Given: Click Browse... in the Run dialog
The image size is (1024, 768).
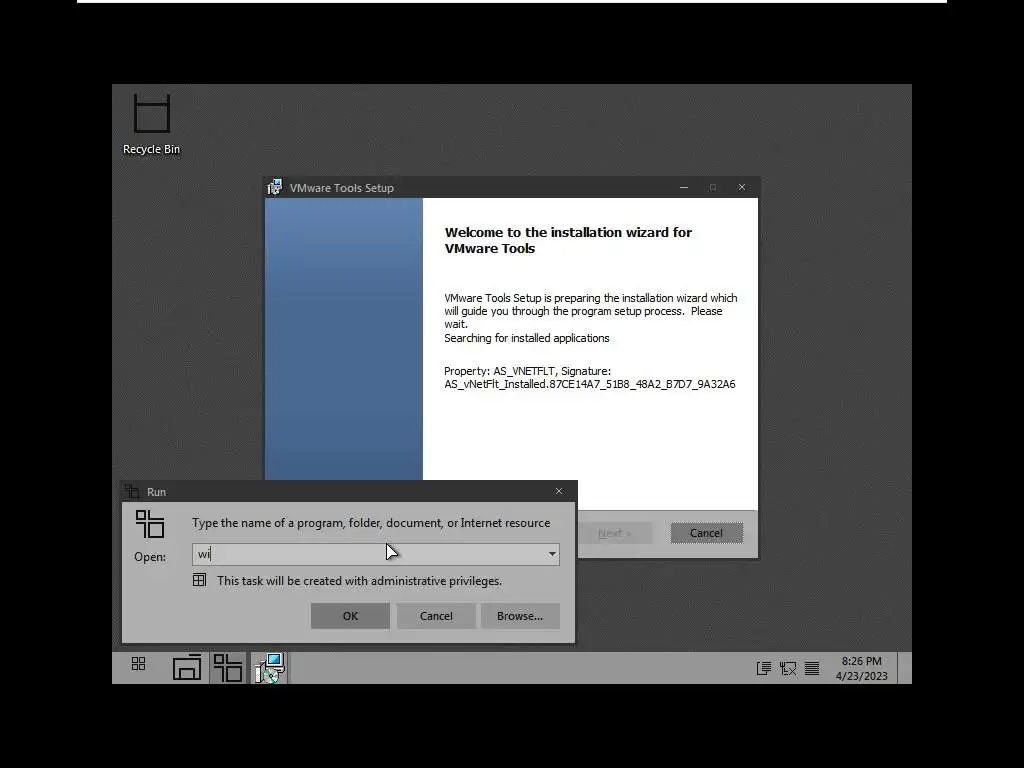Looking at the screenshot, I should click(x=520, y=616).
